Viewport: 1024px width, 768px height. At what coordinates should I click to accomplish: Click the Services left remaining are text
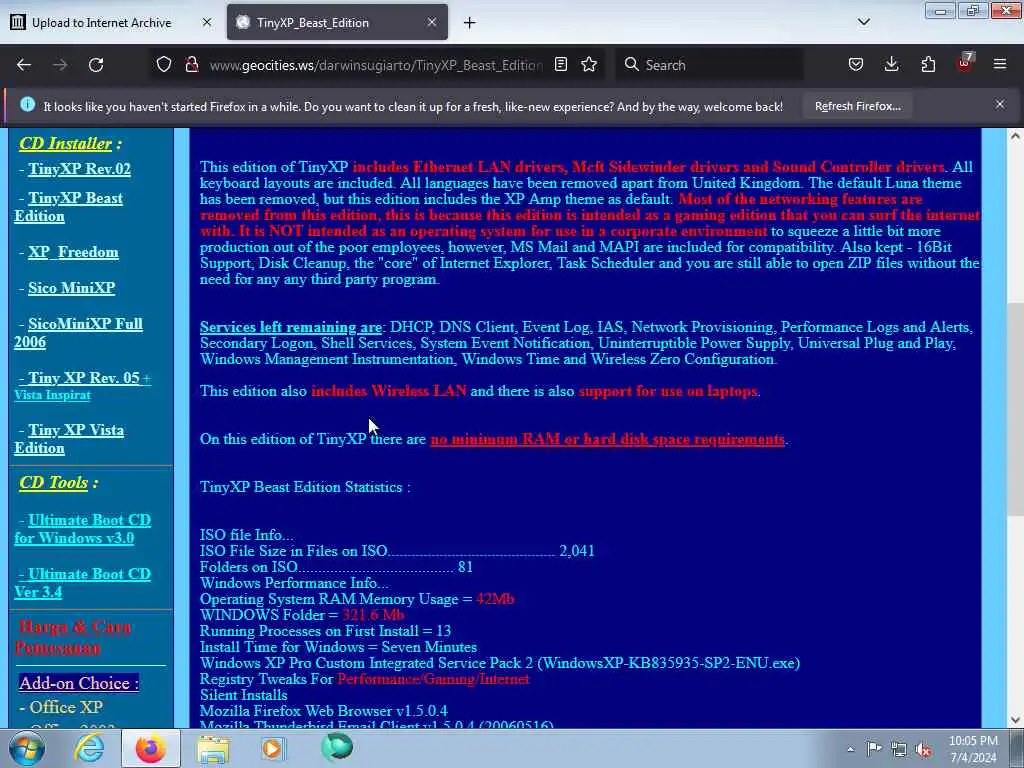(x=291, y=327)
